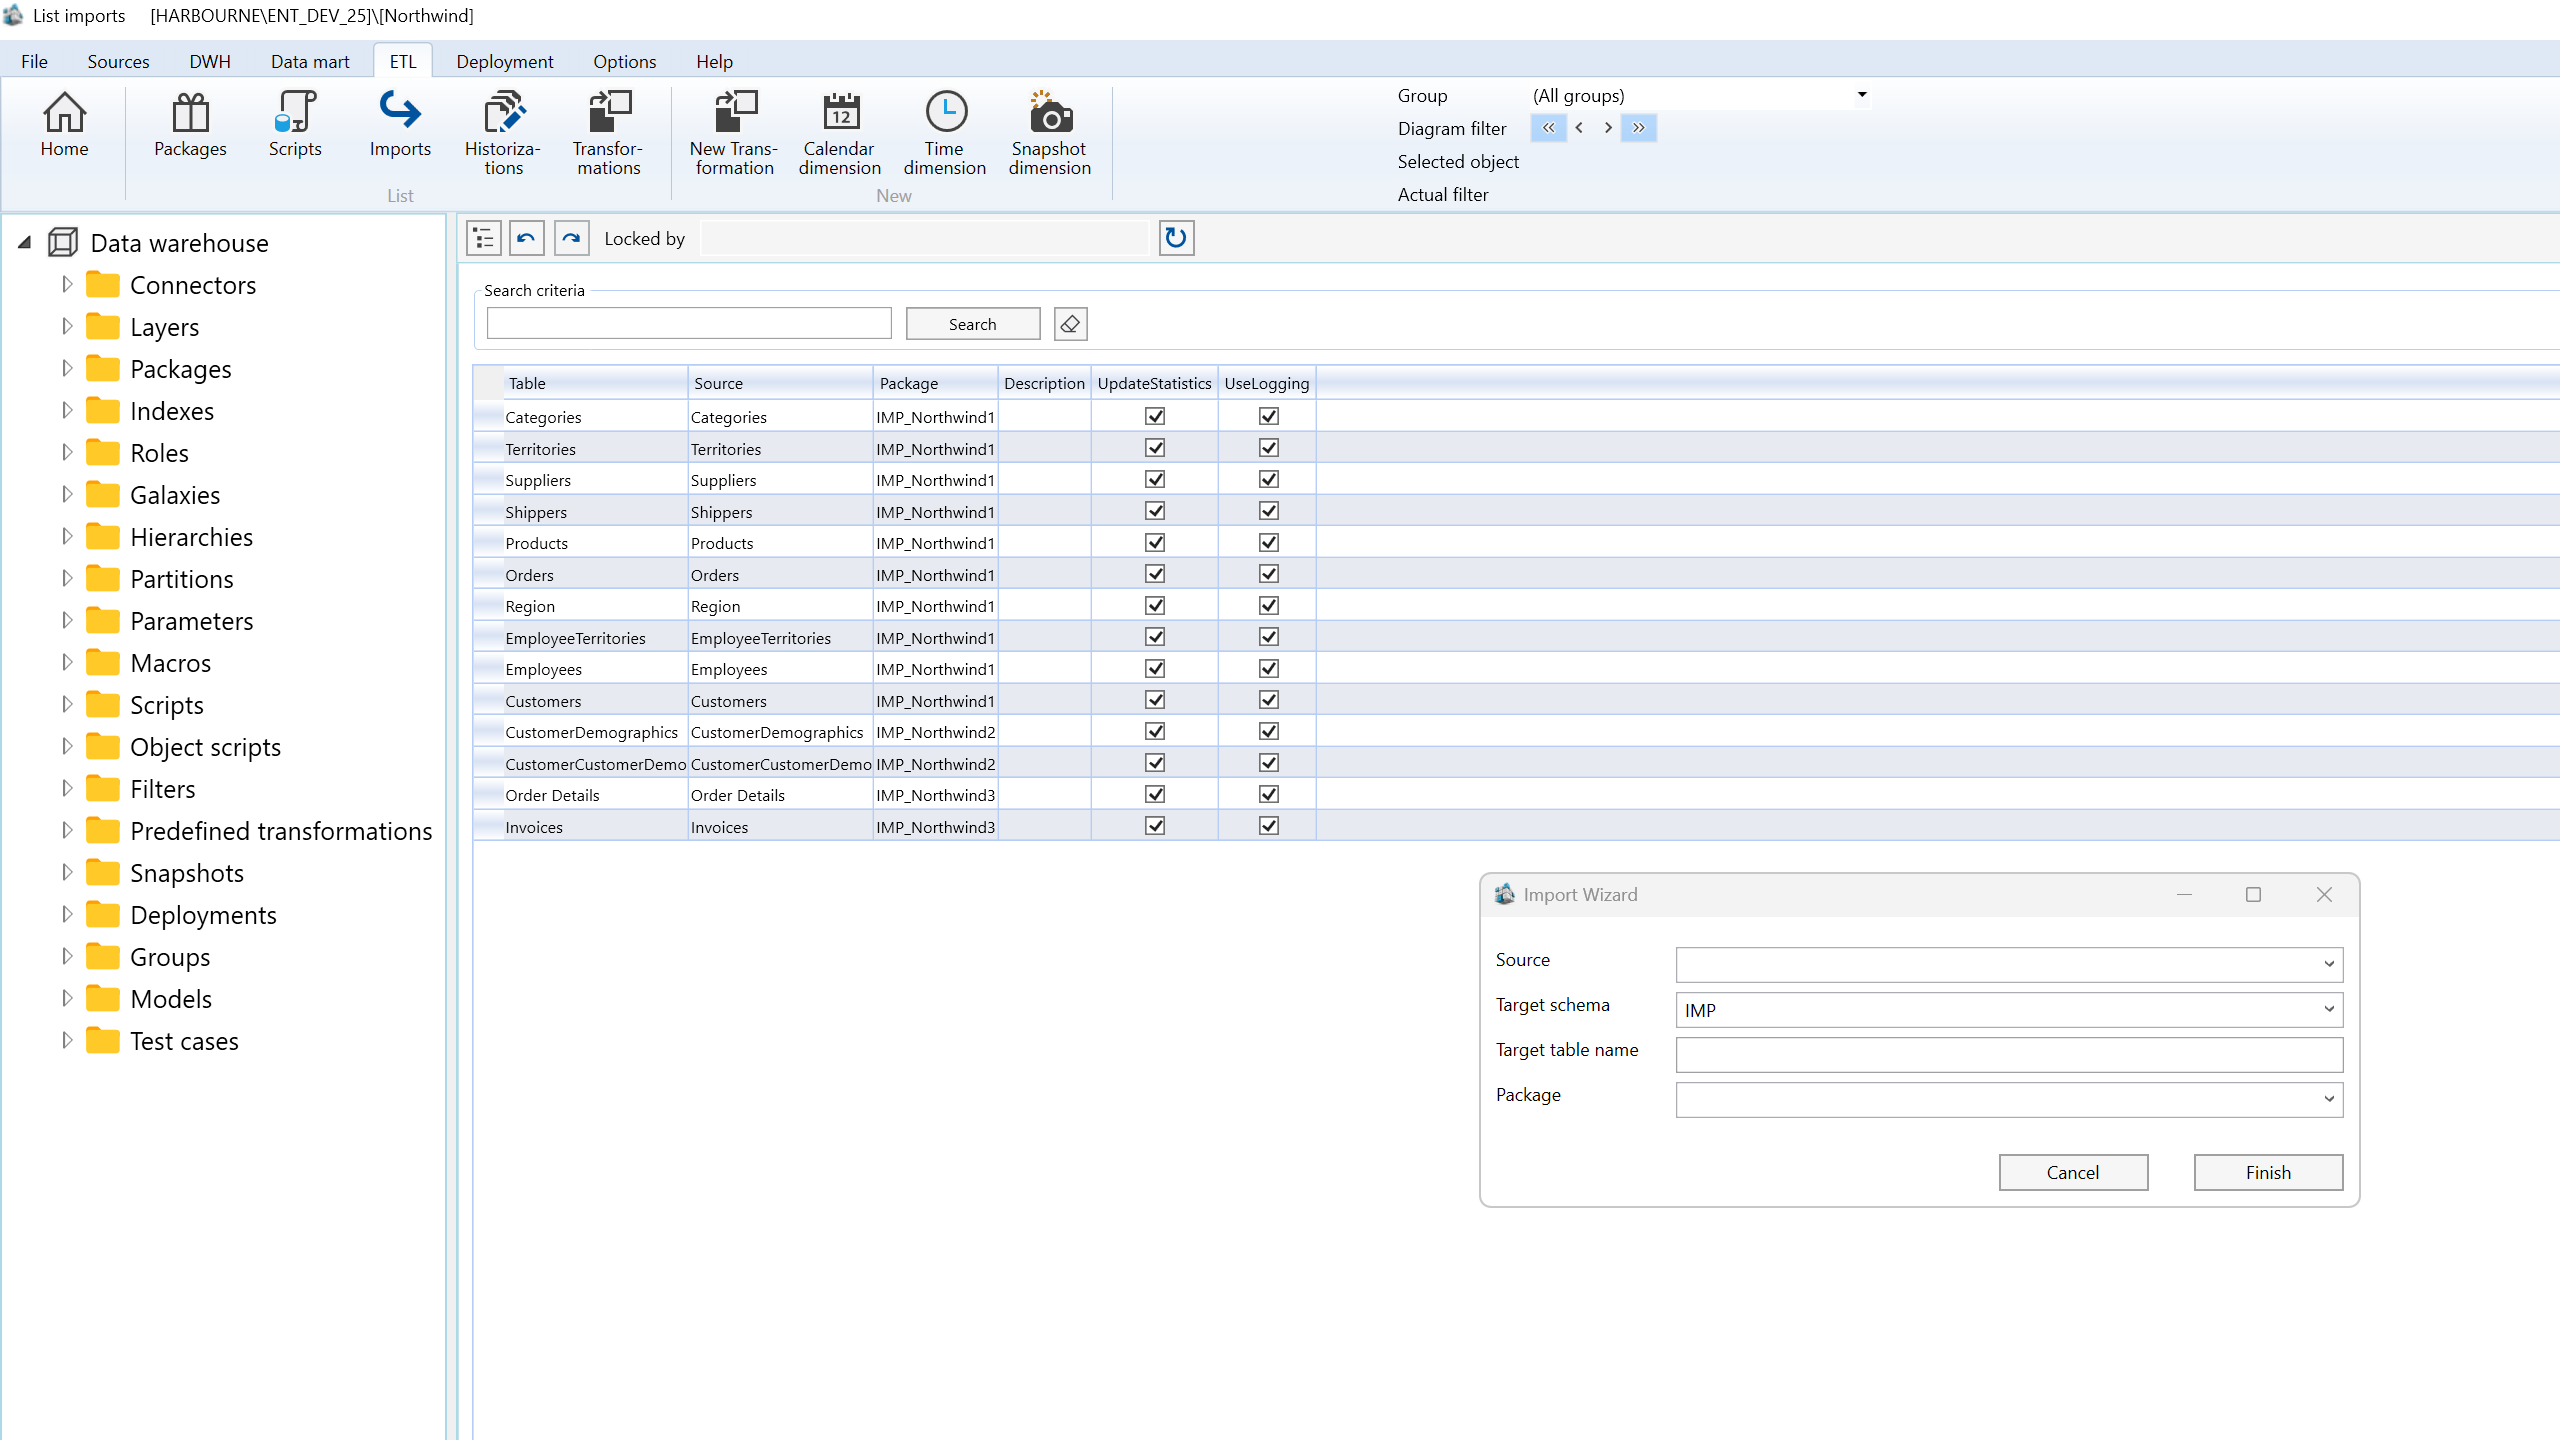Collapse the Data warehouse tree node
Screen dimensions: 2560x1440
(x=25, y=242)
